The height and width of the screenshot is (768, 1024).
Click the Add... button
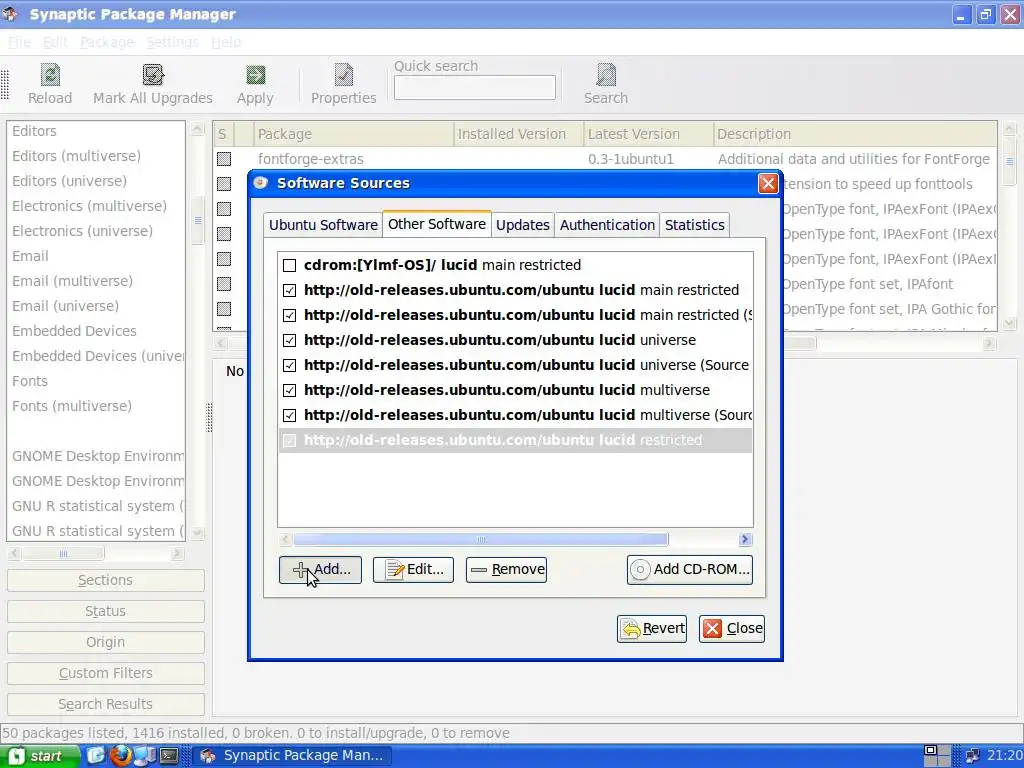point(321,569)
